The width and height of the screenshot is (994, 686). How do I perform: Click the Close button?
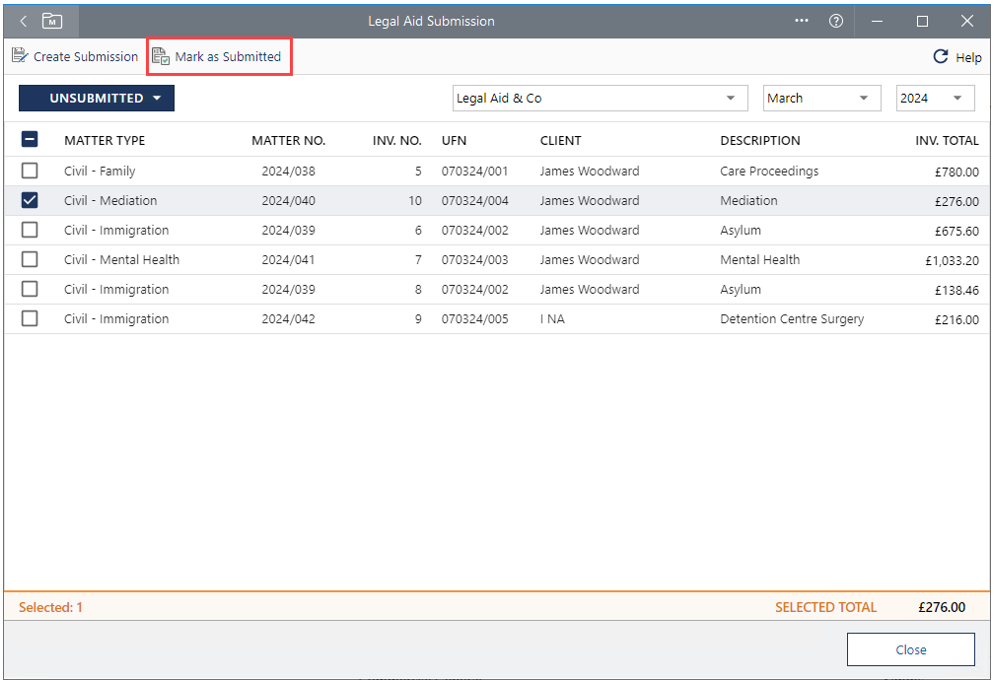pyautogui.click(x=910, y=650)
